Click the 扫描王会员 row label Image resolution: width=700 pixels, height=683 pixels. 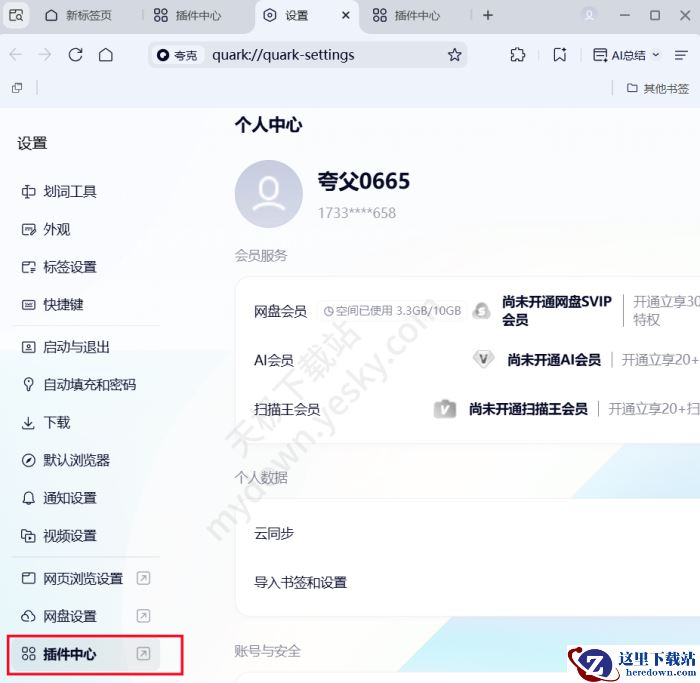pyautogui.click(x=287, y=409)
